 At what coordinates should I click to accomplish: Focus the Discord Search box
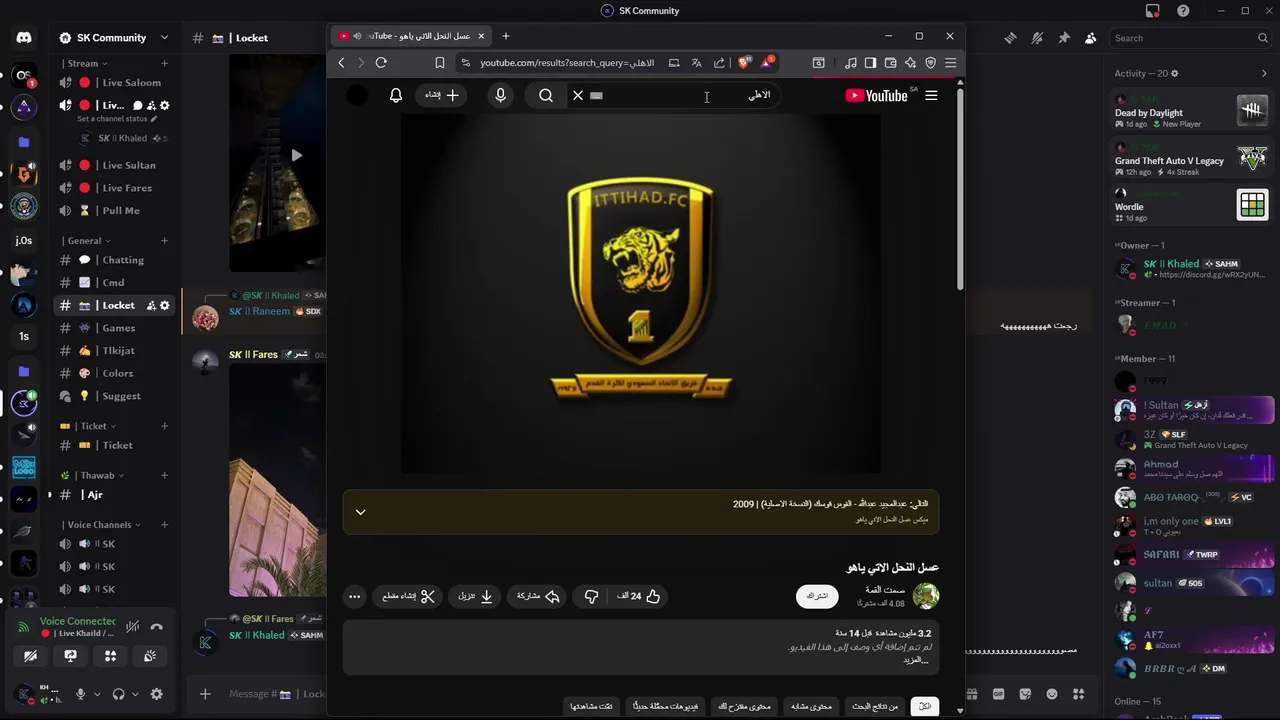pyautogui.click(x=1191, y=38)
